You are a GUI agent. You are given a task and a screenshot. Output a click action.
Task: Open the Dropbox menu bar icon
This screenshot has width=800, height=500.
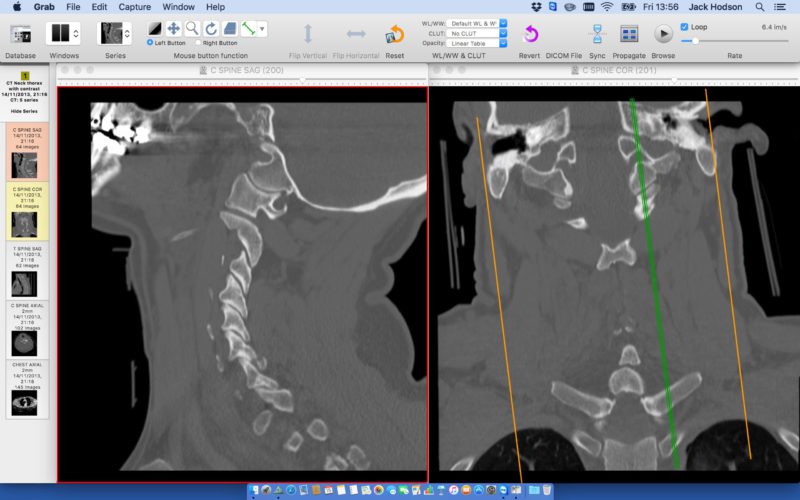point(536,7)
